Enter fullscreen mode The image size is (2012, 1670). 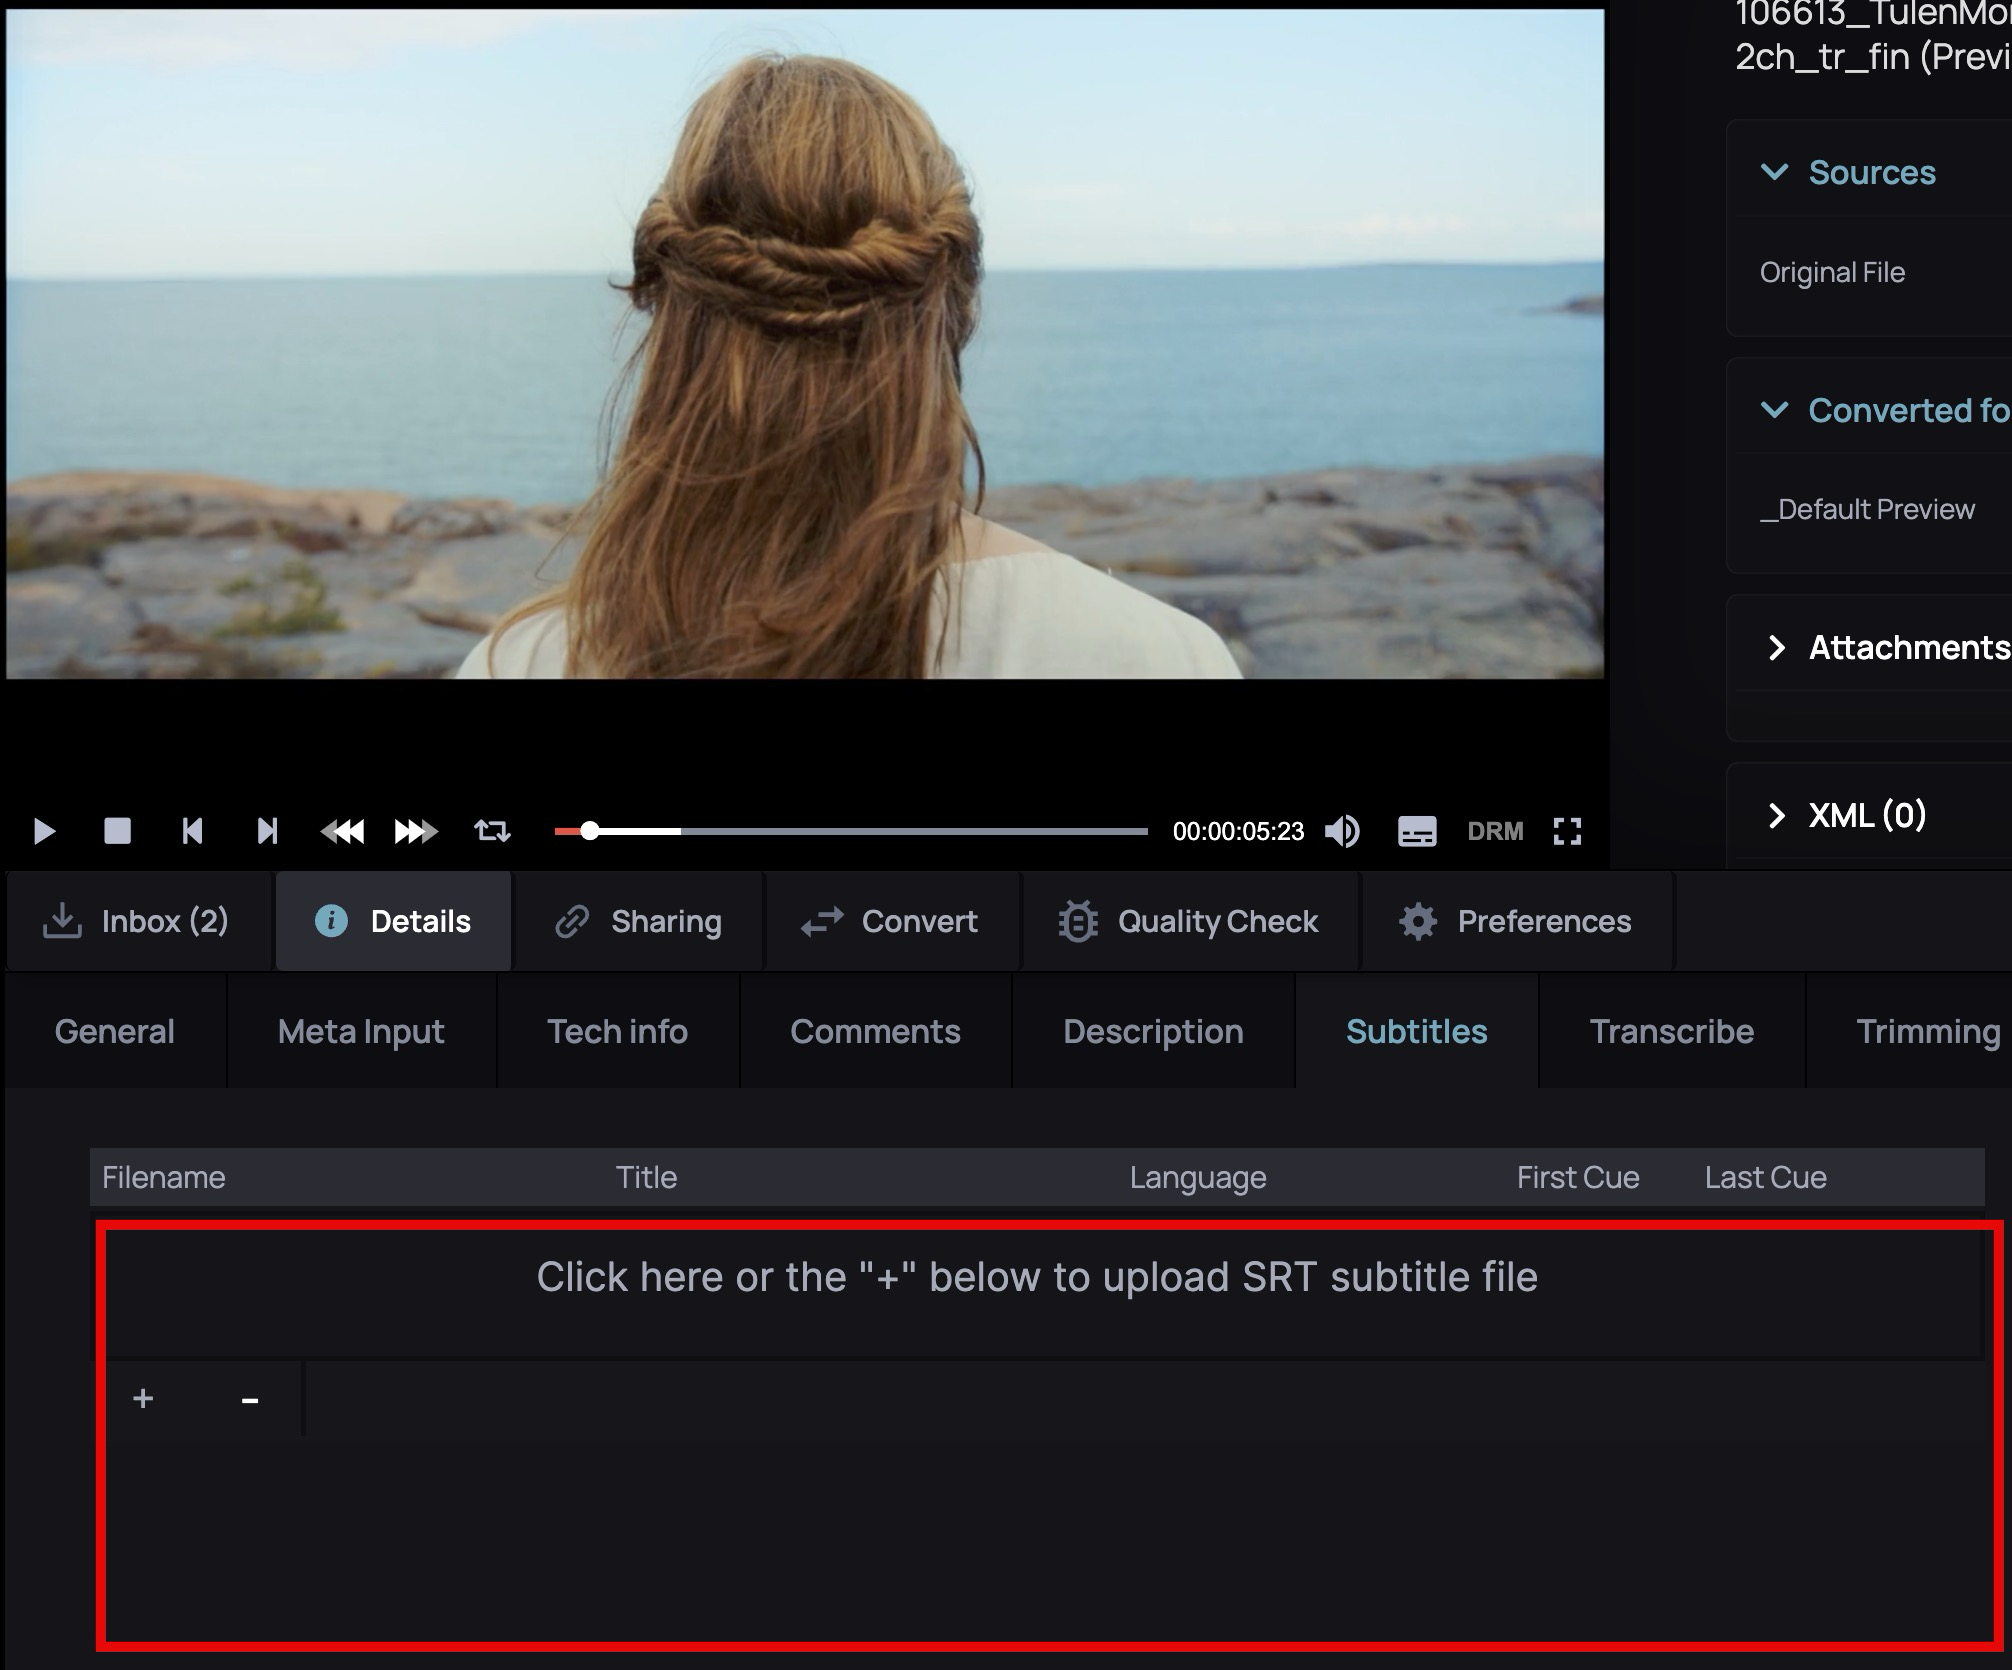point(1567,831)
